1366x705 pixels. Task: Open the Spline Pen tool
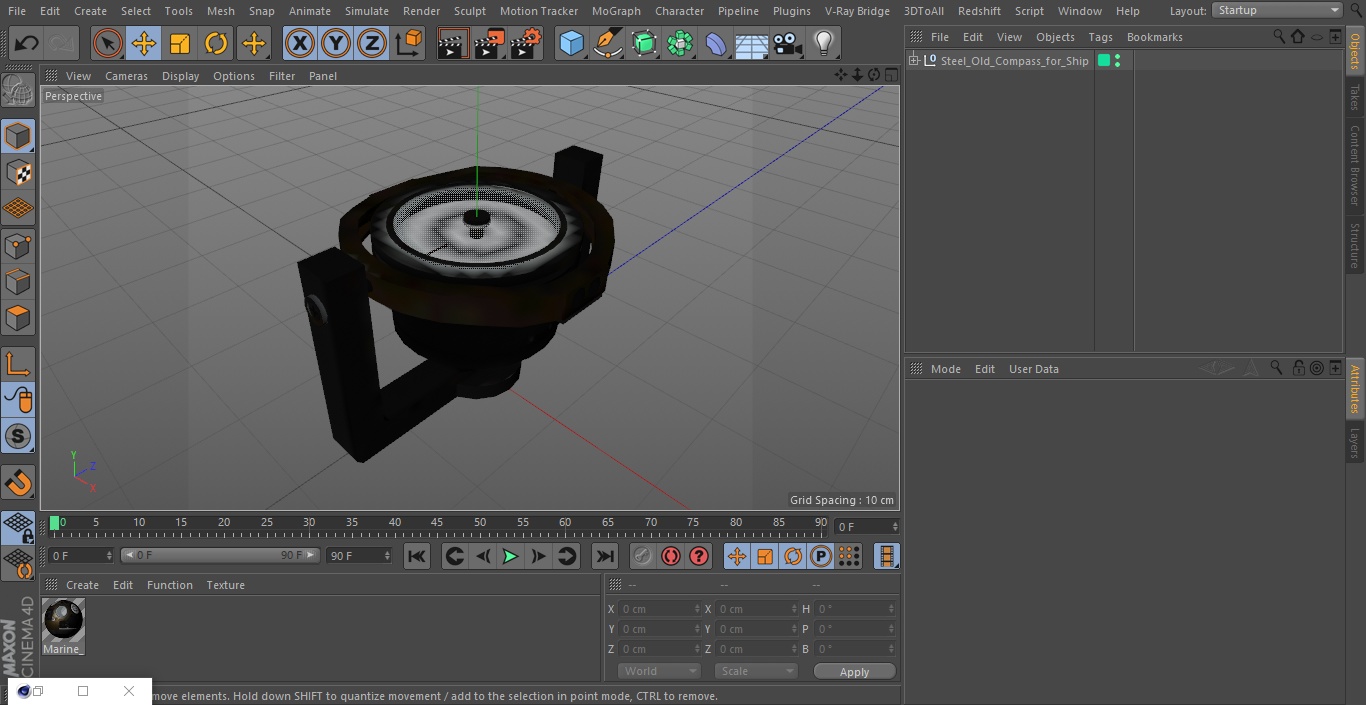(607, 44)
